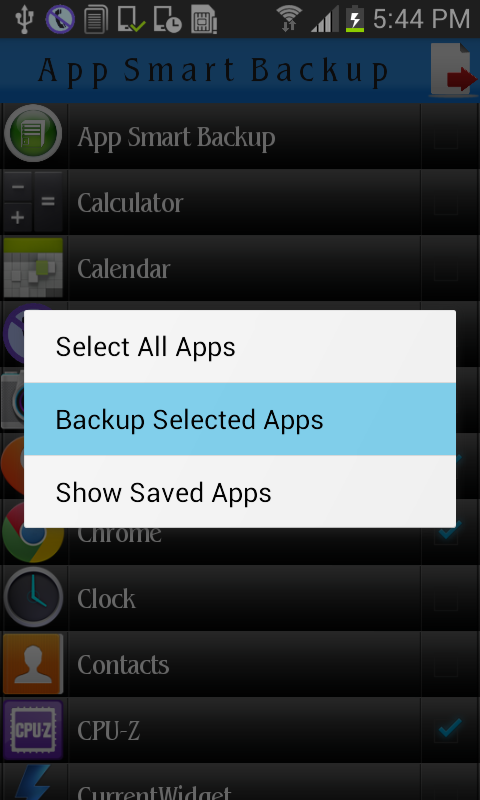The height and width of the screenshot is (800, 480).
Task: Tap the battery charging status icon
Action: (x=355, y=19)
